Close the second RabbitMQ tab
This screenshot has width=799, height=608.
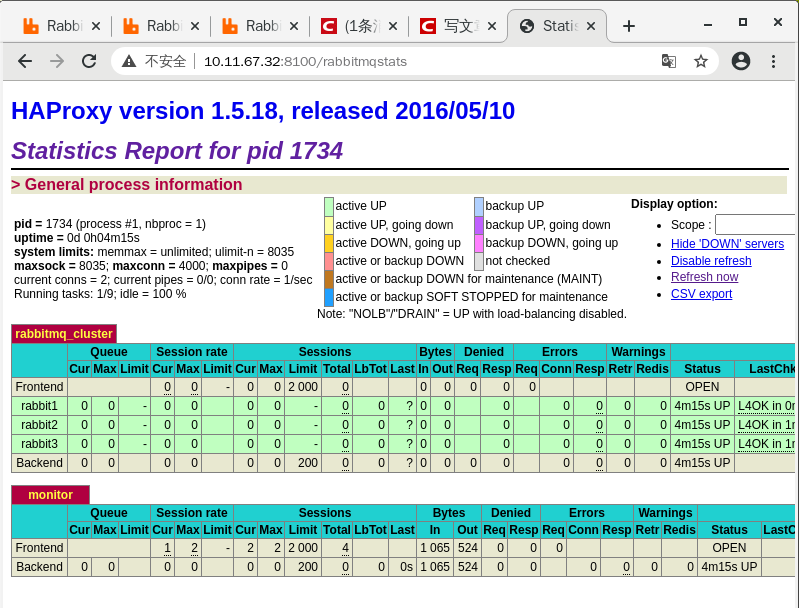tap(195, 26)
